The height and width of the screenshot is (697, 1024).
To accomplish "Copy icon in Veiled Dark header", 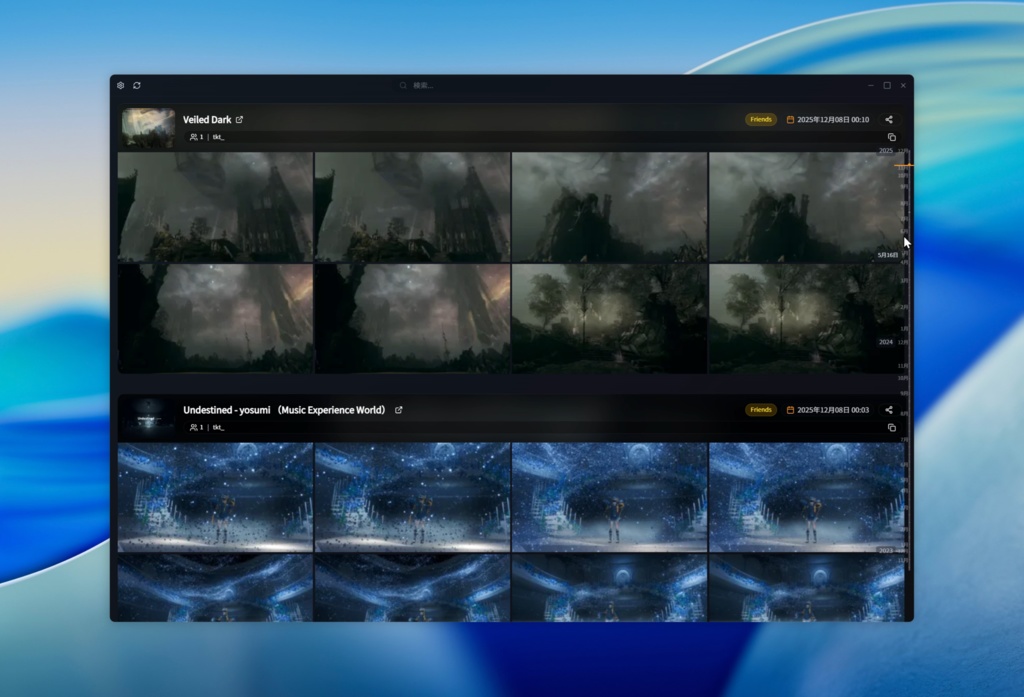I will coord(891,137).
